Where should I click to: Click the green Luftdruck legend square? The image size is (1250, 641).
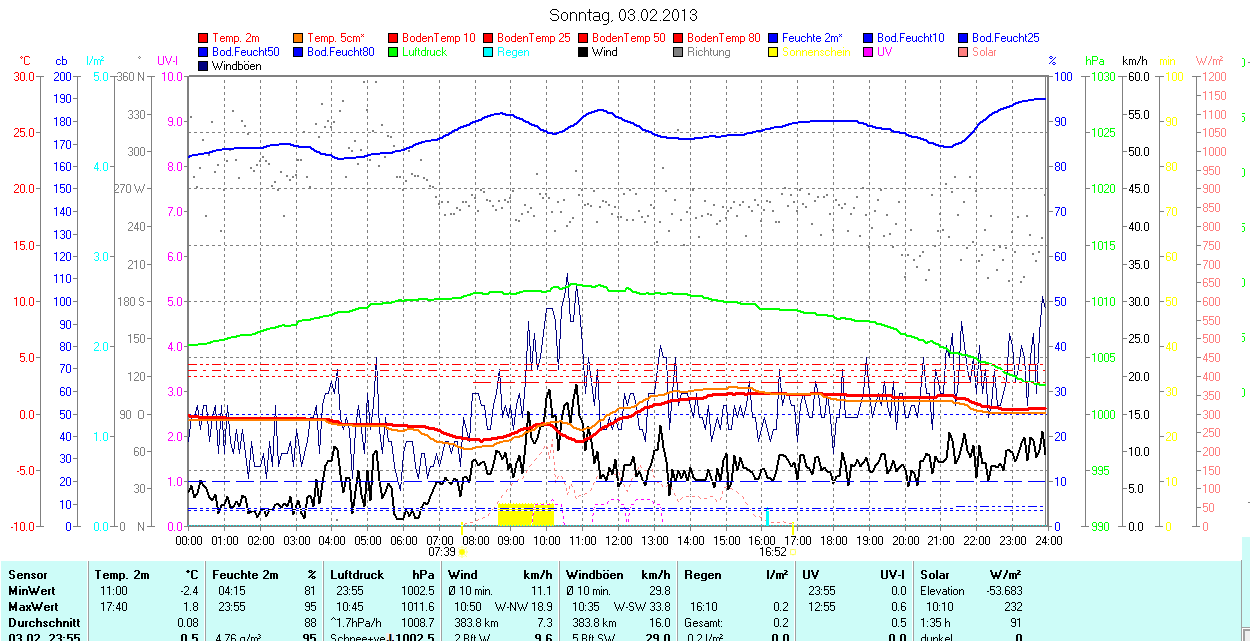coord(393,52)
